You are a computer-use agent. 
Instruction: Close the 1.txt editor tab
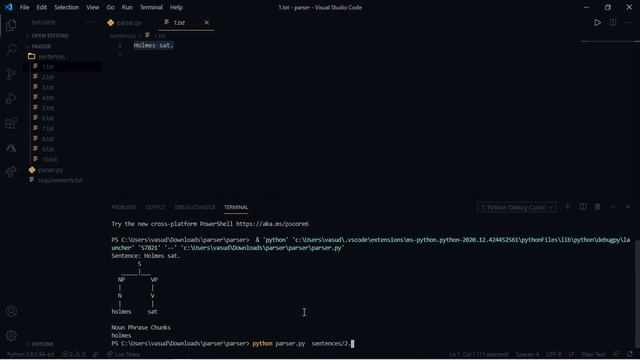click(x=207, y=23)
